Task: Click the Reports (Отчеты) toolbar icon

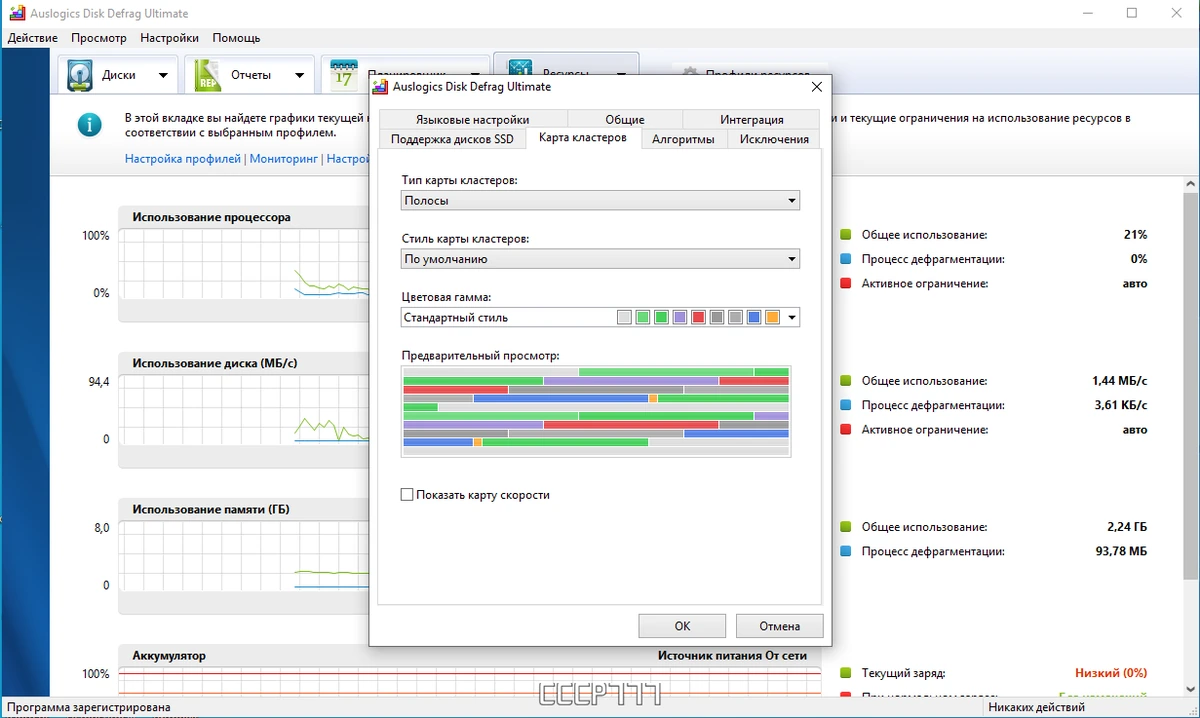Action: tap(207, 75)
